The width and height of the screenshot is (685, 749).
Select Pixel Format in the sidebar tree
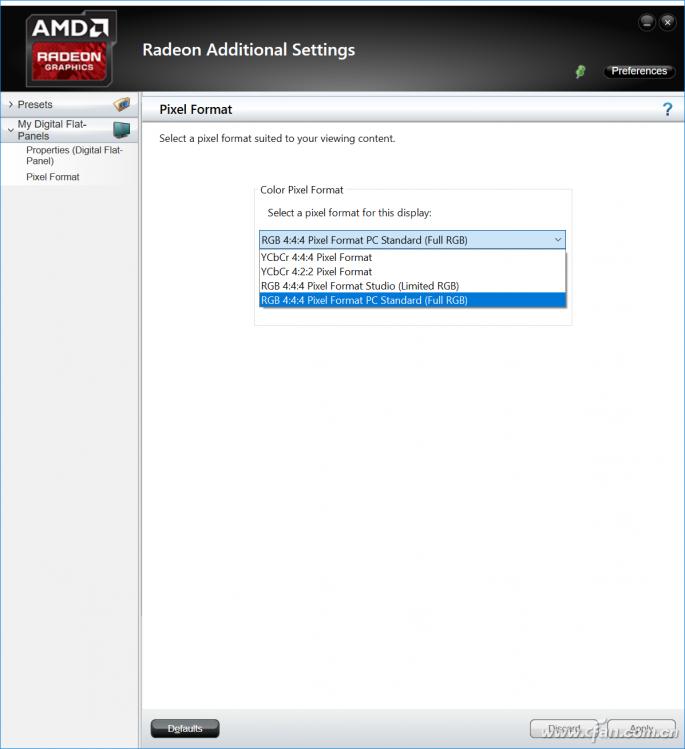coord(53,177)
